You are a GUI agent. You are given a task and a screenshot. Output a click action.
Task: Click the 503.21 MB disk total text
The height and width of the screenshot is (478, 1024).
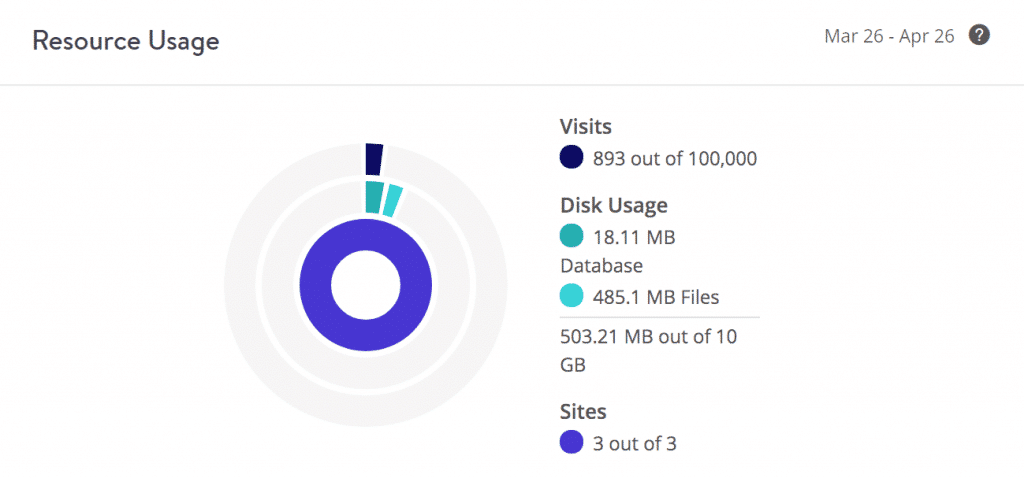tap(648, 350)
